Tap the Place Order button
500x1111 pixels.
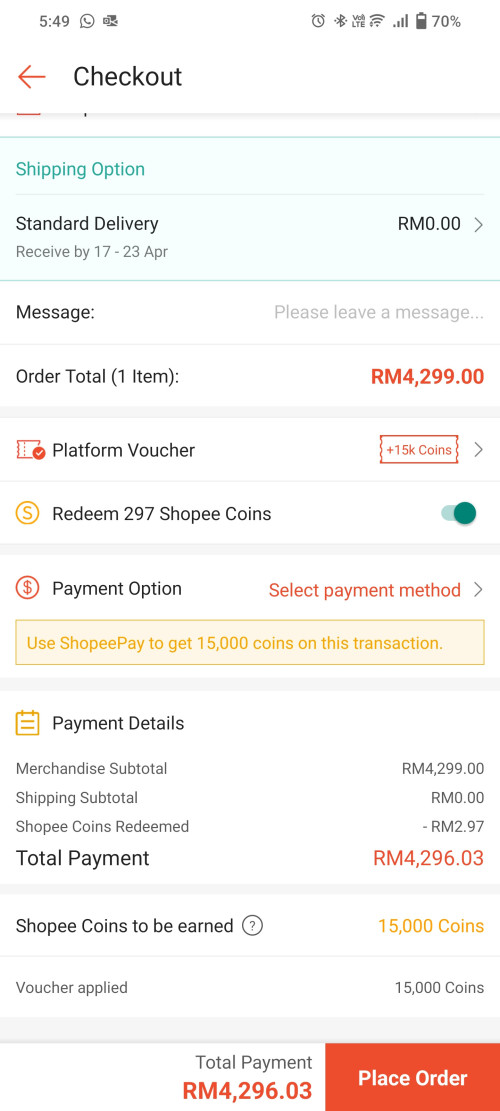click(x=413, y=1078)
